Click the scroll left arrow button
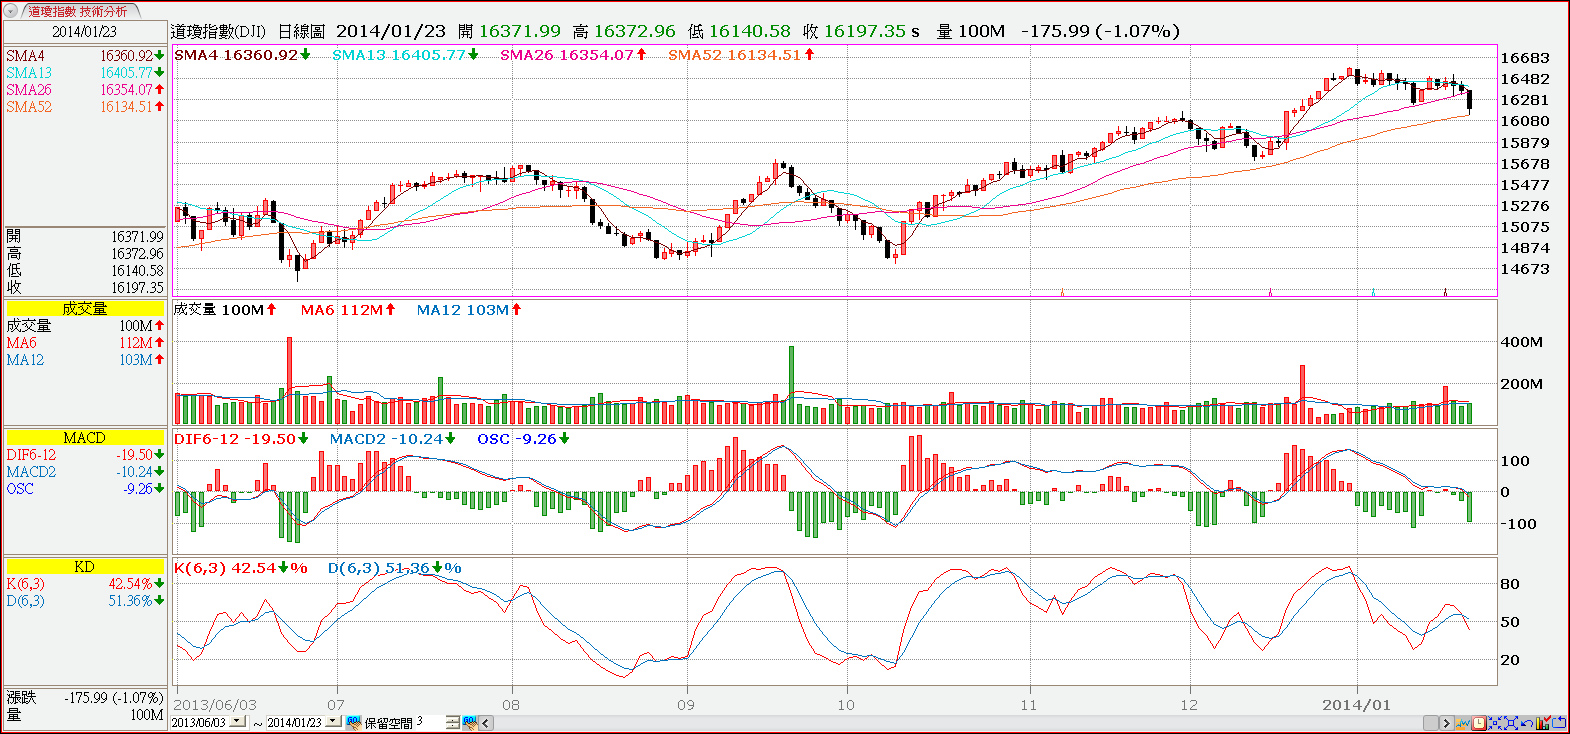 (486, 722)
